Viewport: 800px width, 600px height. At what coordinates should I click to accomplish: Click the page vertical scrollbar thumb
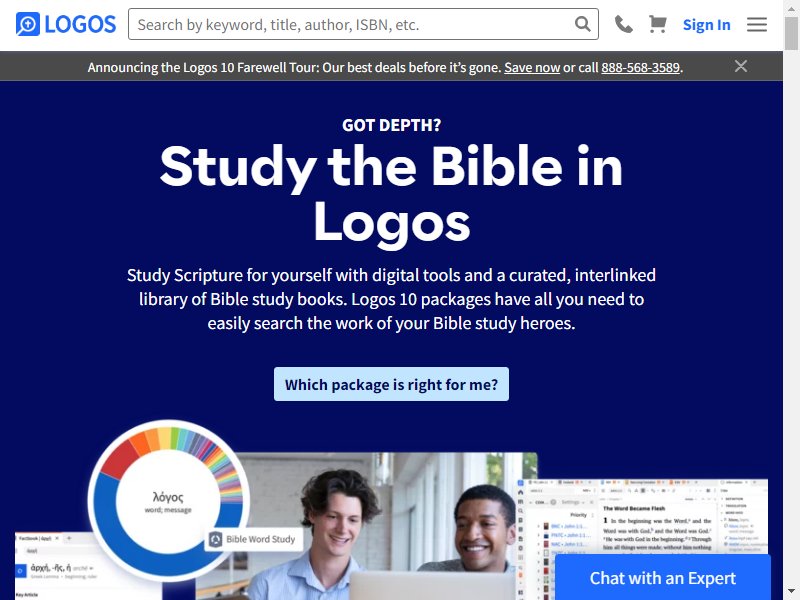pos(791,31)
